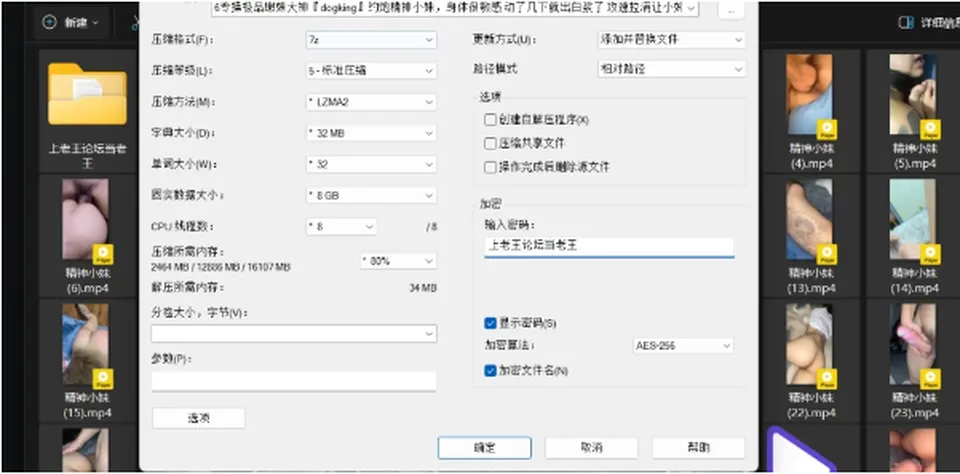This screenshot has width=960, height=474.
Task: Tick 操作完成后删除源文件 checkbox
Action: (490, 167)
